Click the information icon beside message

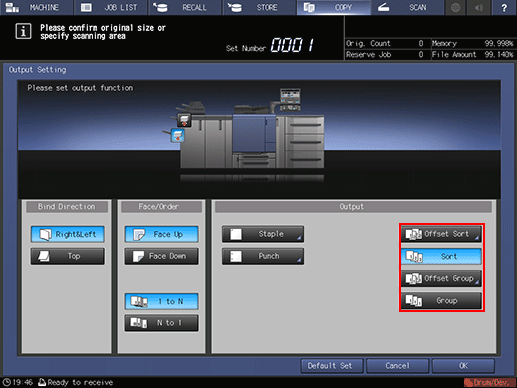[23, 31]
